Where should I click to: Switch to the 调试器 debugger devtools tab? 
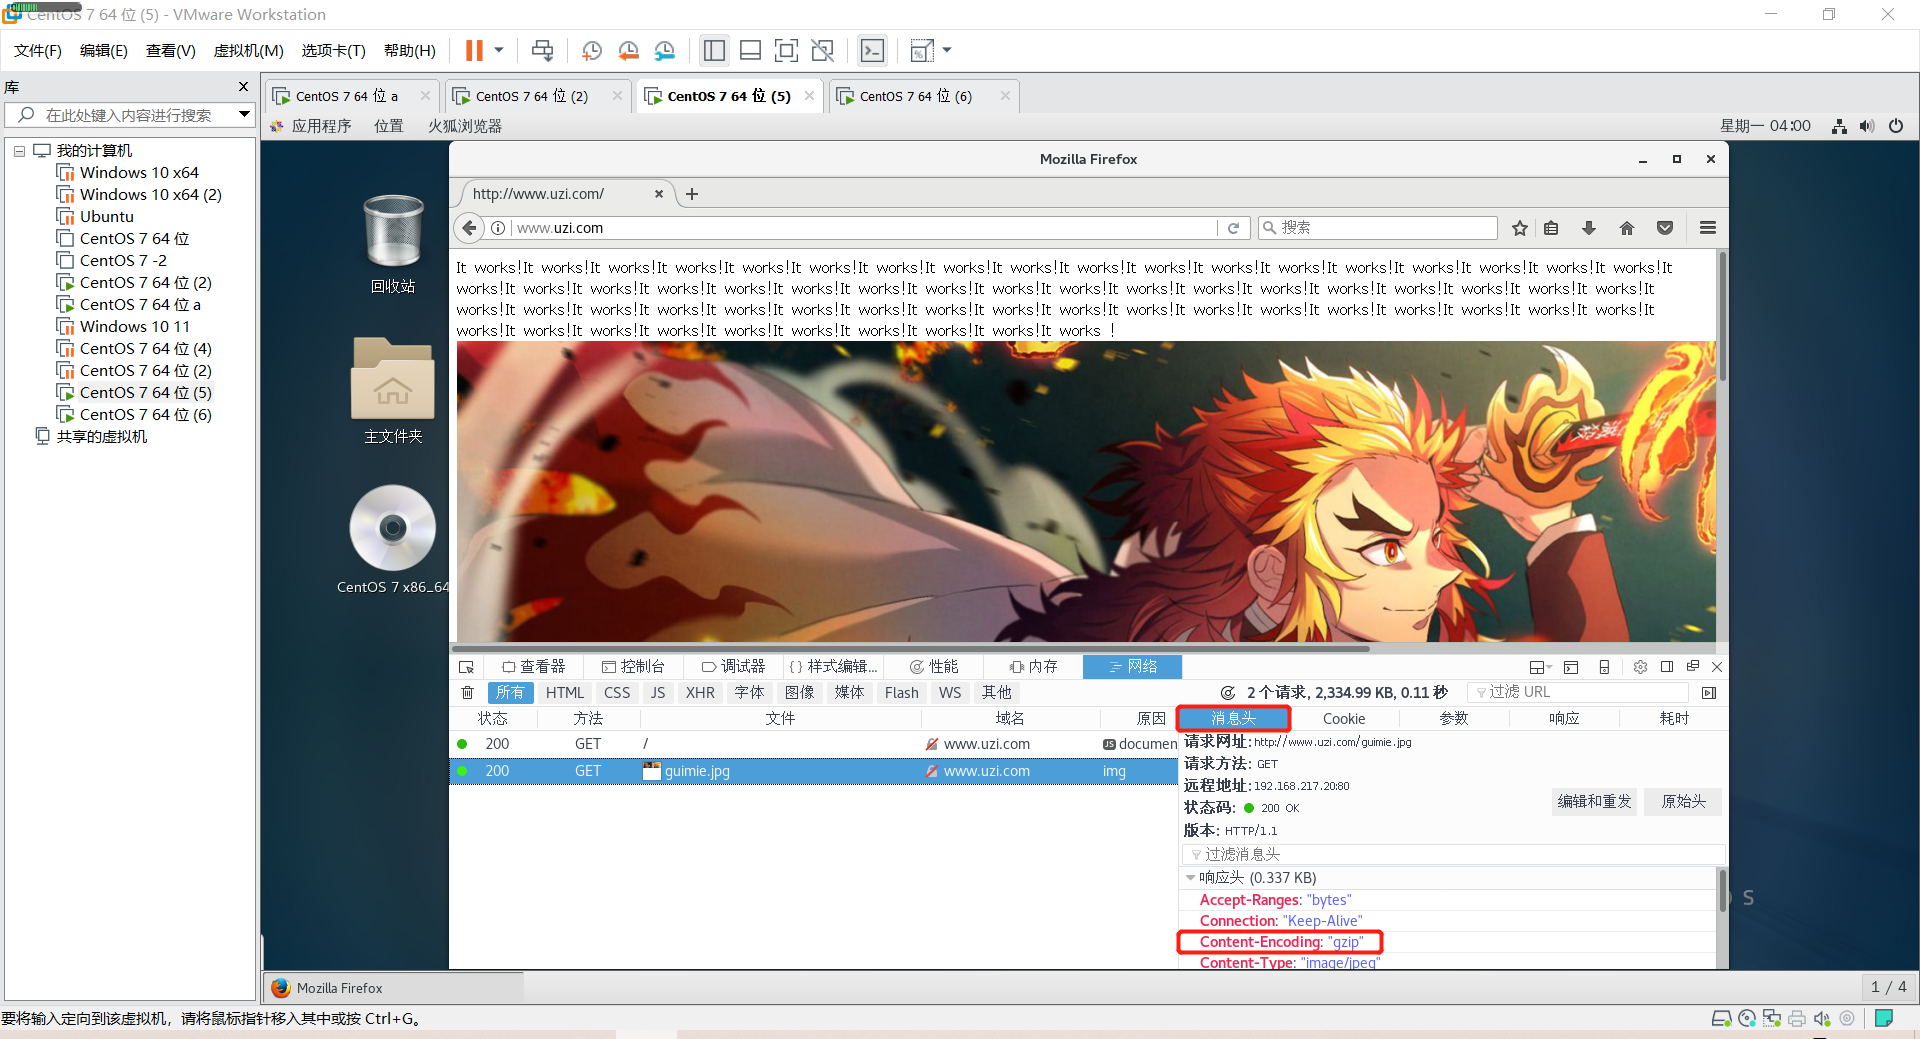pyautogui.click(x=734, y=667)
